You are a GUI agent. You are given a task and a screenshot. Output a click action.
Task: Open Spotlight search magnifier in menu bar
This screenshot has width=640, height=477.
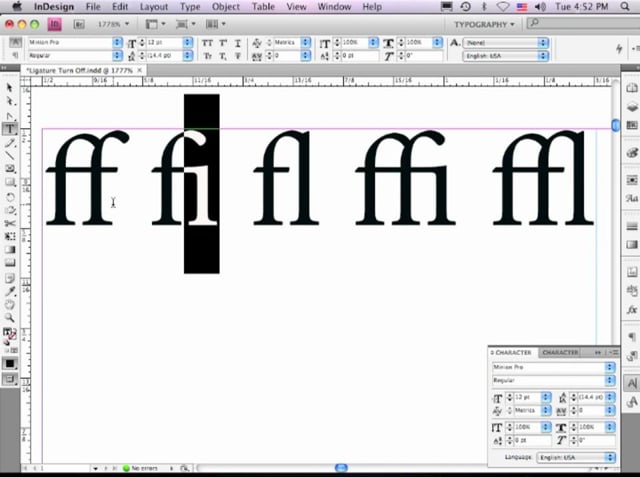[625, 7]
